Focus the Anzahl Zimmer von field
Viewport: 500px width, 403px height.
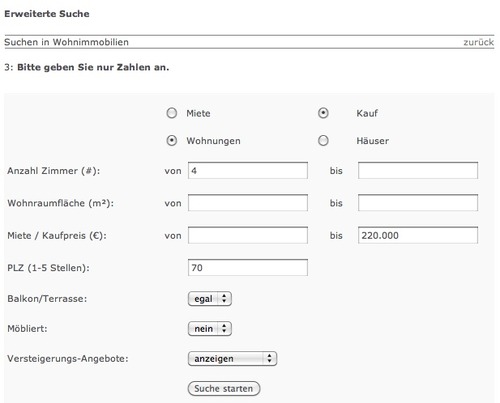tap(248, 171)
